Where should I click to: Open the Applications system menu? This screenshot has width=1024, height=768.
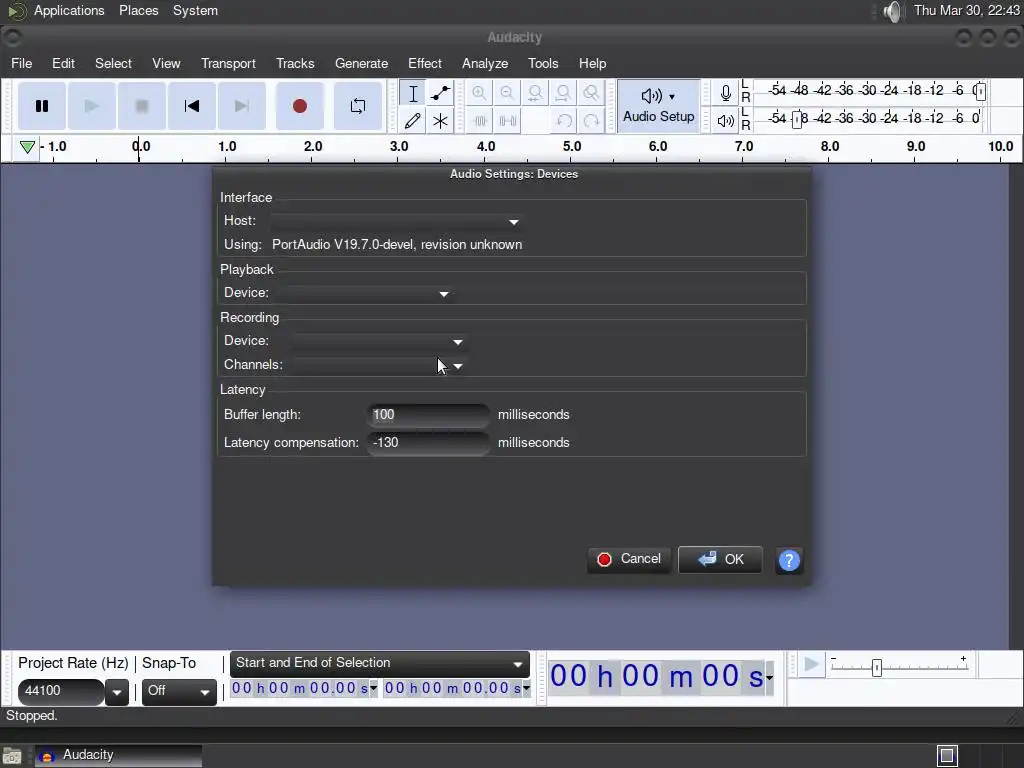(x=69, y=10)
